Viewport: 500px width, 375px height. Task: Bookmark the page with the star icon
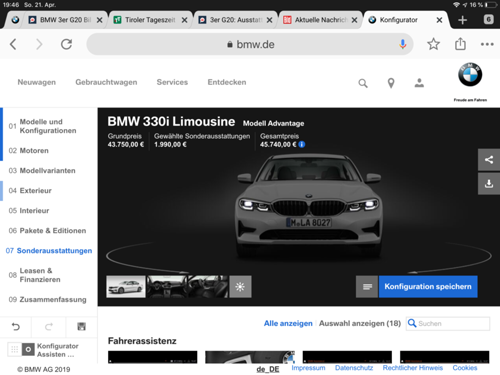click(x=433, y=44)
